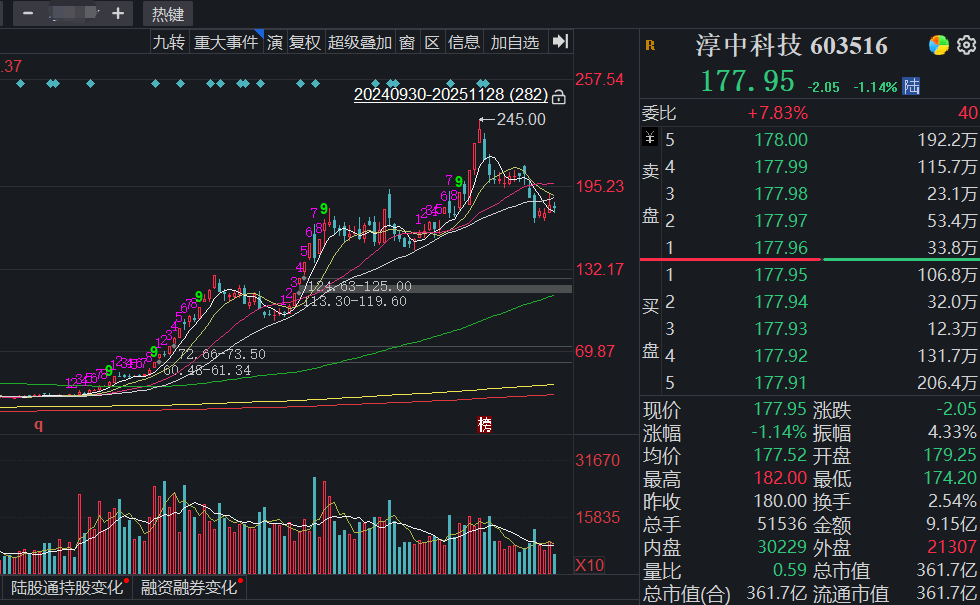Click the 换手 2.54% value
Screen dimensions: 980x605
[952, 501]
